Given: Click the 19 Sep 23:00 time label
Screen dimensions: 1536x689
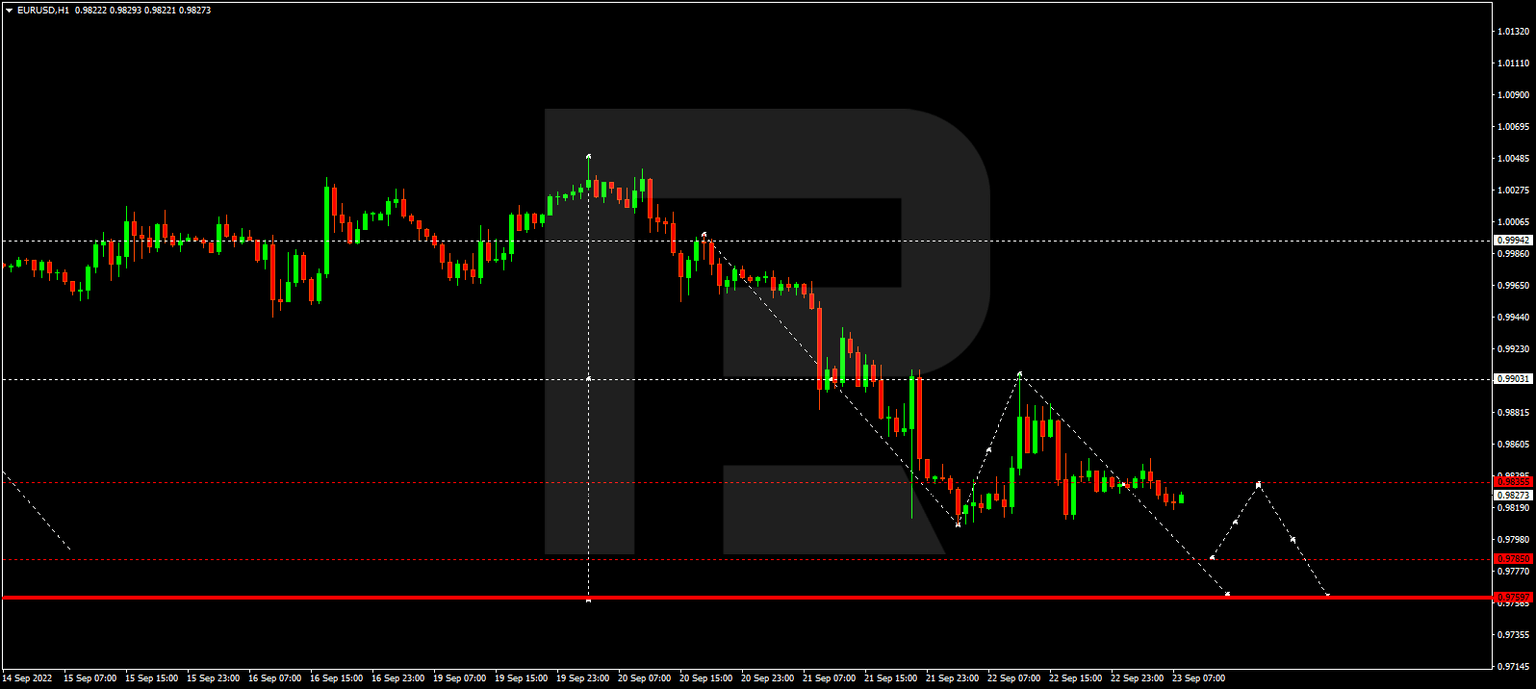Looking at the screenshot, I should (x=583, y=678).
